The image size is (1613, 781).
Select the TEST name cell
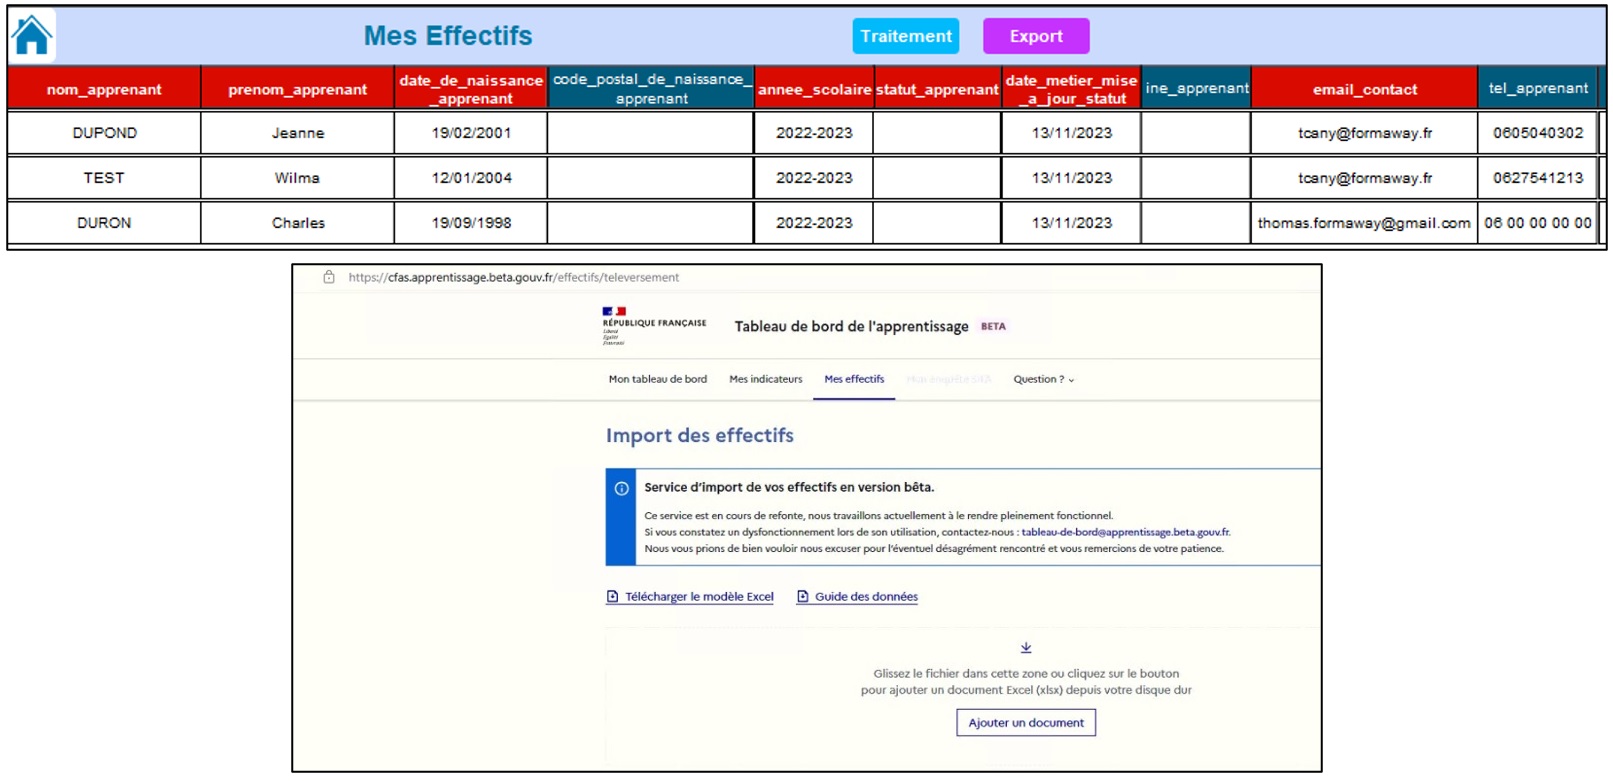pos(104,178)
